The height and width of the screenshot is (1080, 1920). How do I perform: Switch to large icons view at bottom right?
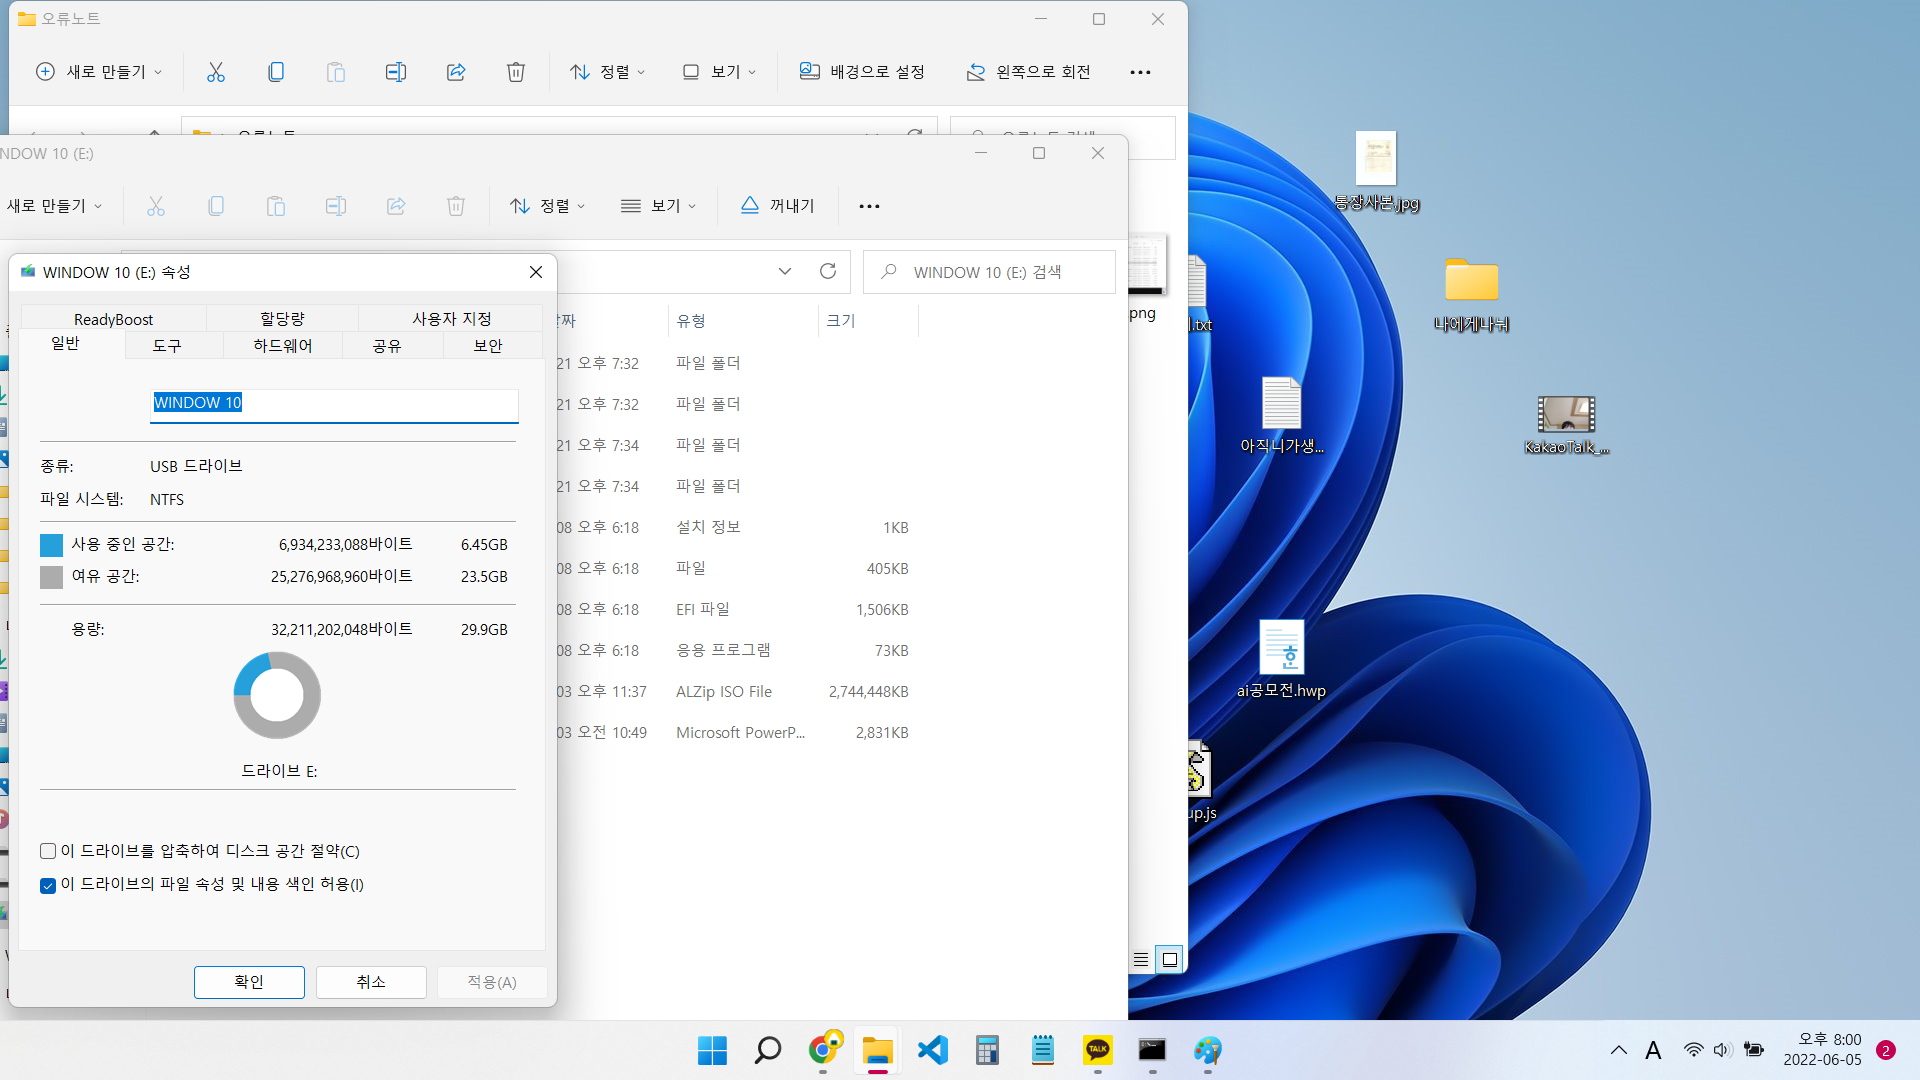point(1169,959)
